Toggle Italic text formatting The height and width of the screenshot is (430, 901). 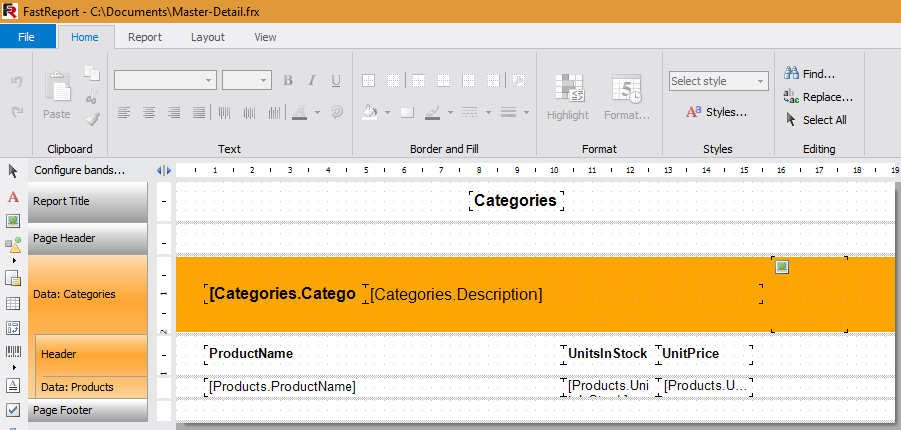tap(312, 81)
